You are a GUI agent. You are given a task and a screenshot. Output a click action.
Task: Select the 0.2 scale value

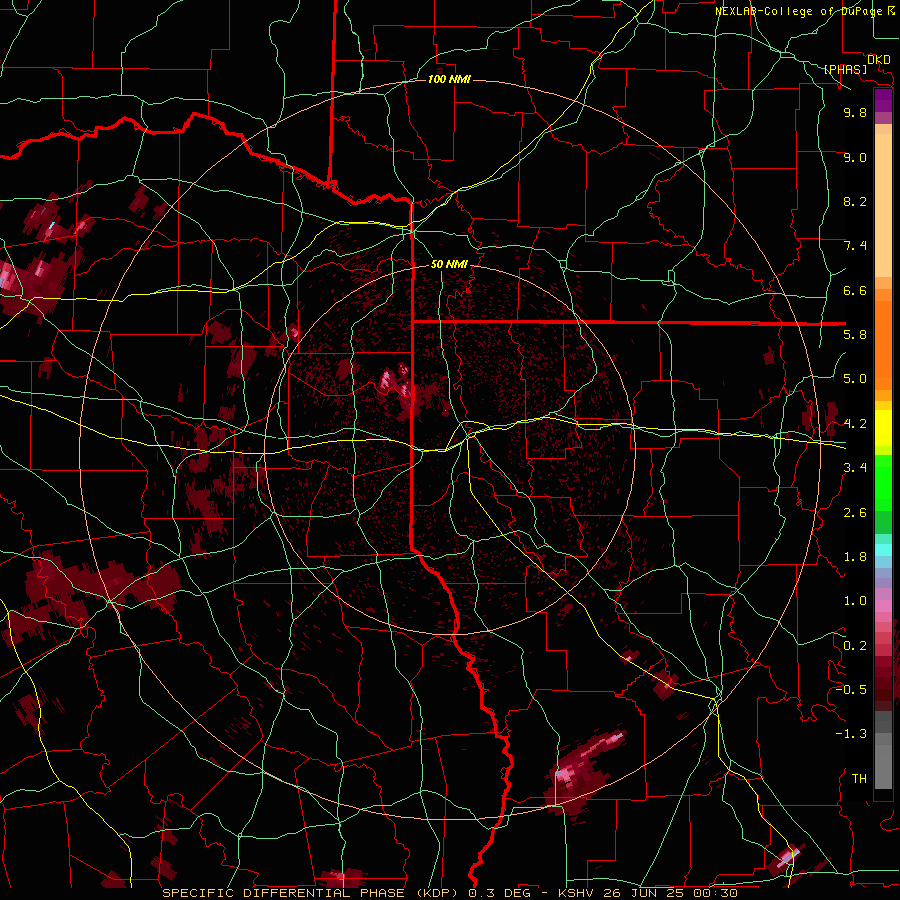[x=855, y=646]
